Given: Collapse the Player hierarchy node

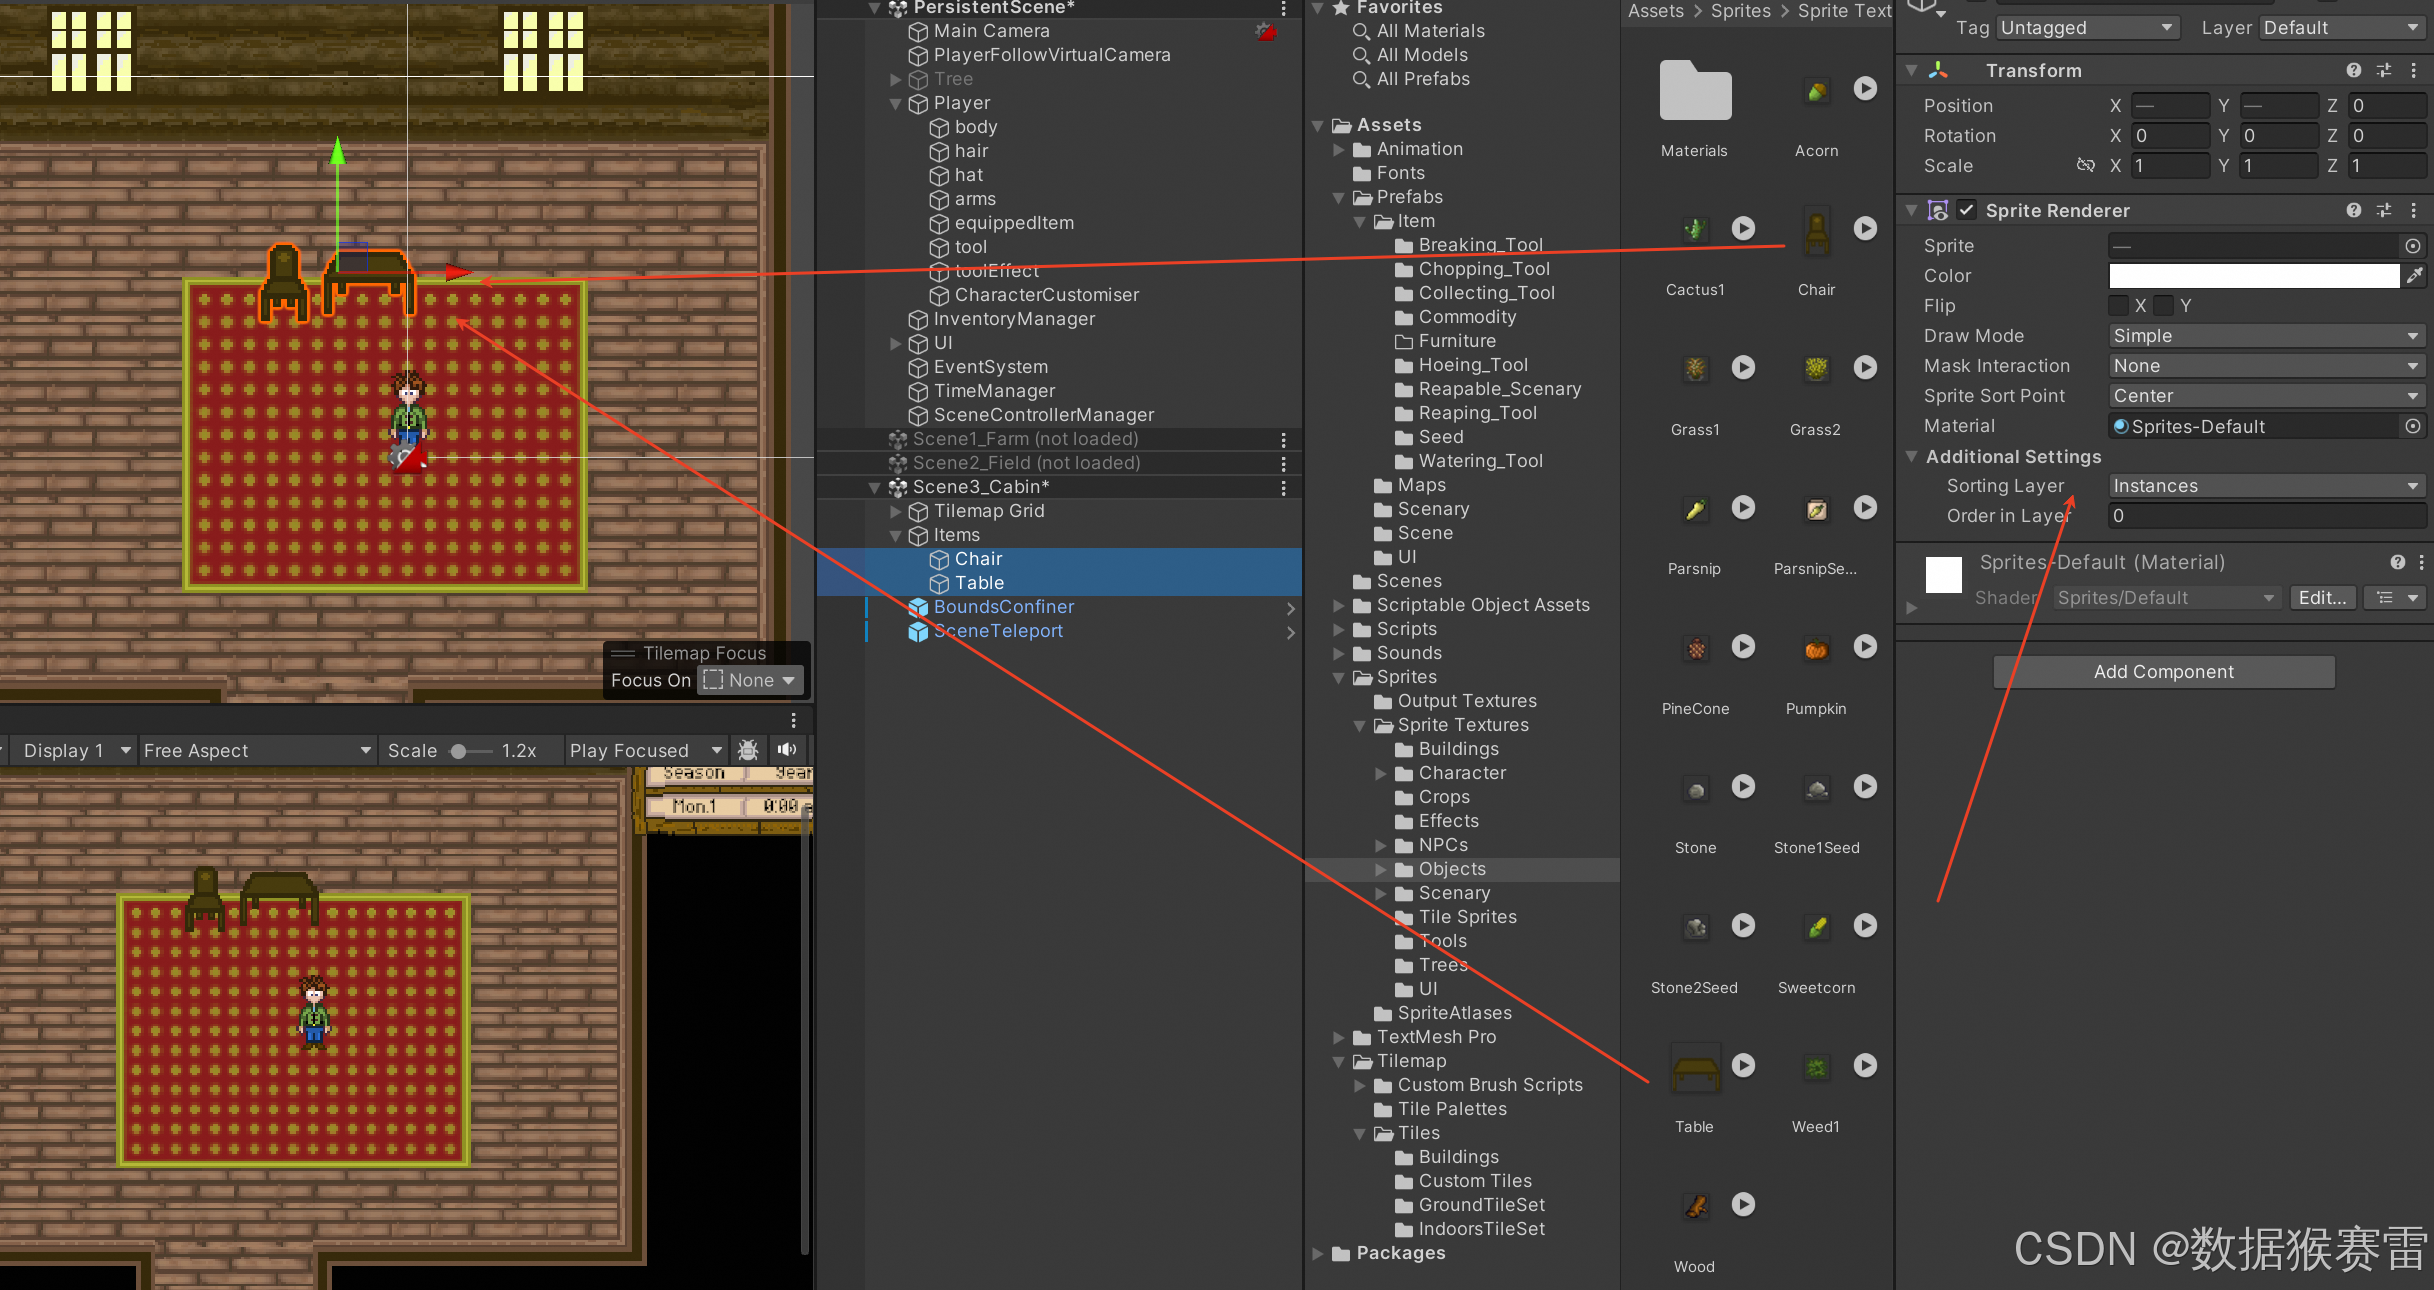Looking at the screenshot, I should [x=896, y=103].
